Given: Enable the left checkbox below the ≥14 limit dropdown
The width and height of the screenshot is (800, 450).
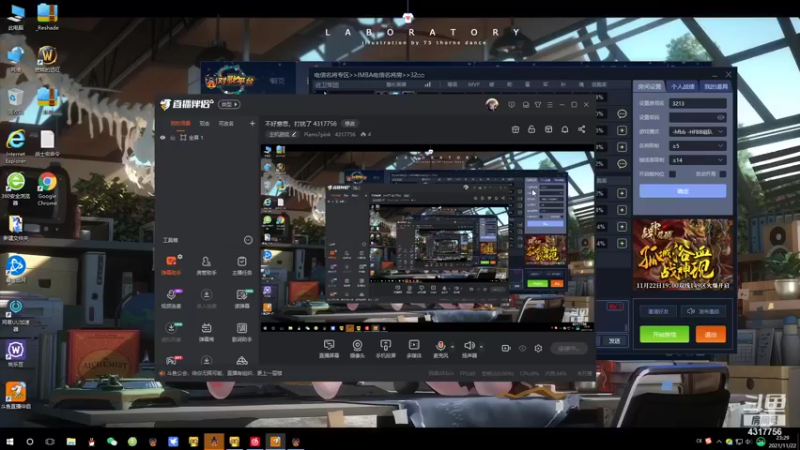Looking at the screenshot, I should tap(672, 174).
